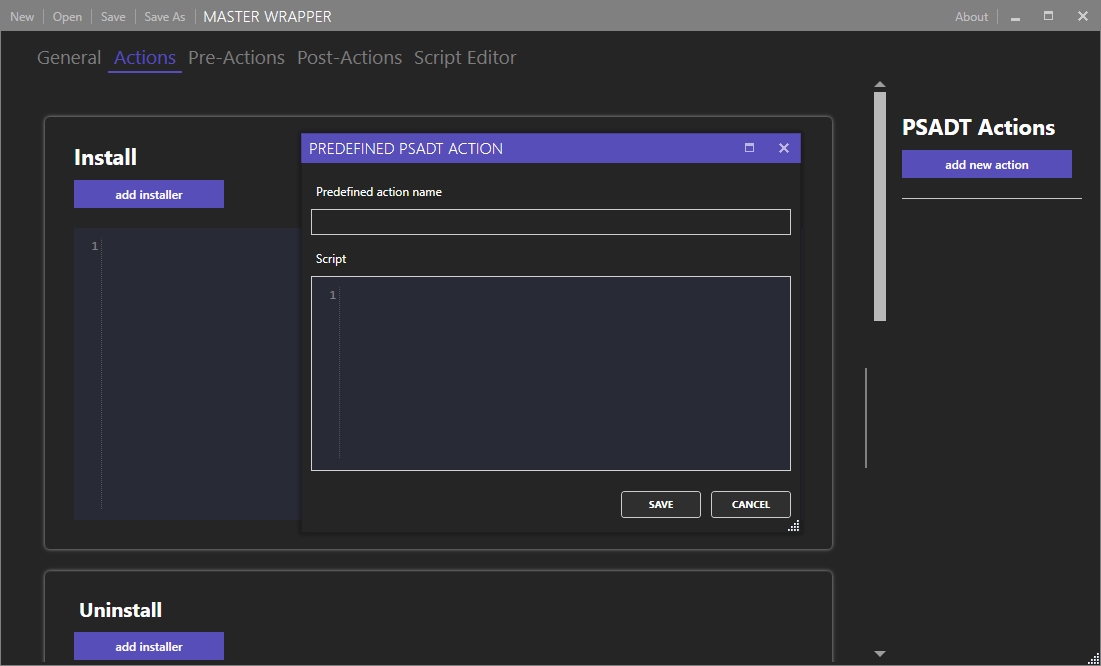Click the vertical scrollbar thumb
The width and height of the screenshot is (1101, 666).
coord(880,205)
